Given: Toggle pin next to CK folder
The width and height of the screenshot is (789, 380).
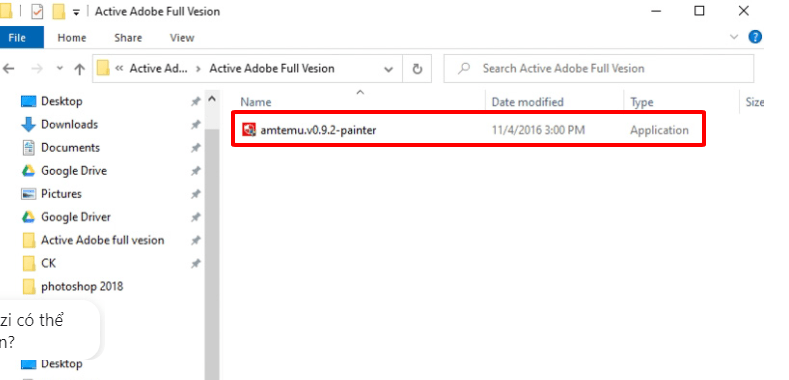Looking at the screenshot, I should (196, 263).
